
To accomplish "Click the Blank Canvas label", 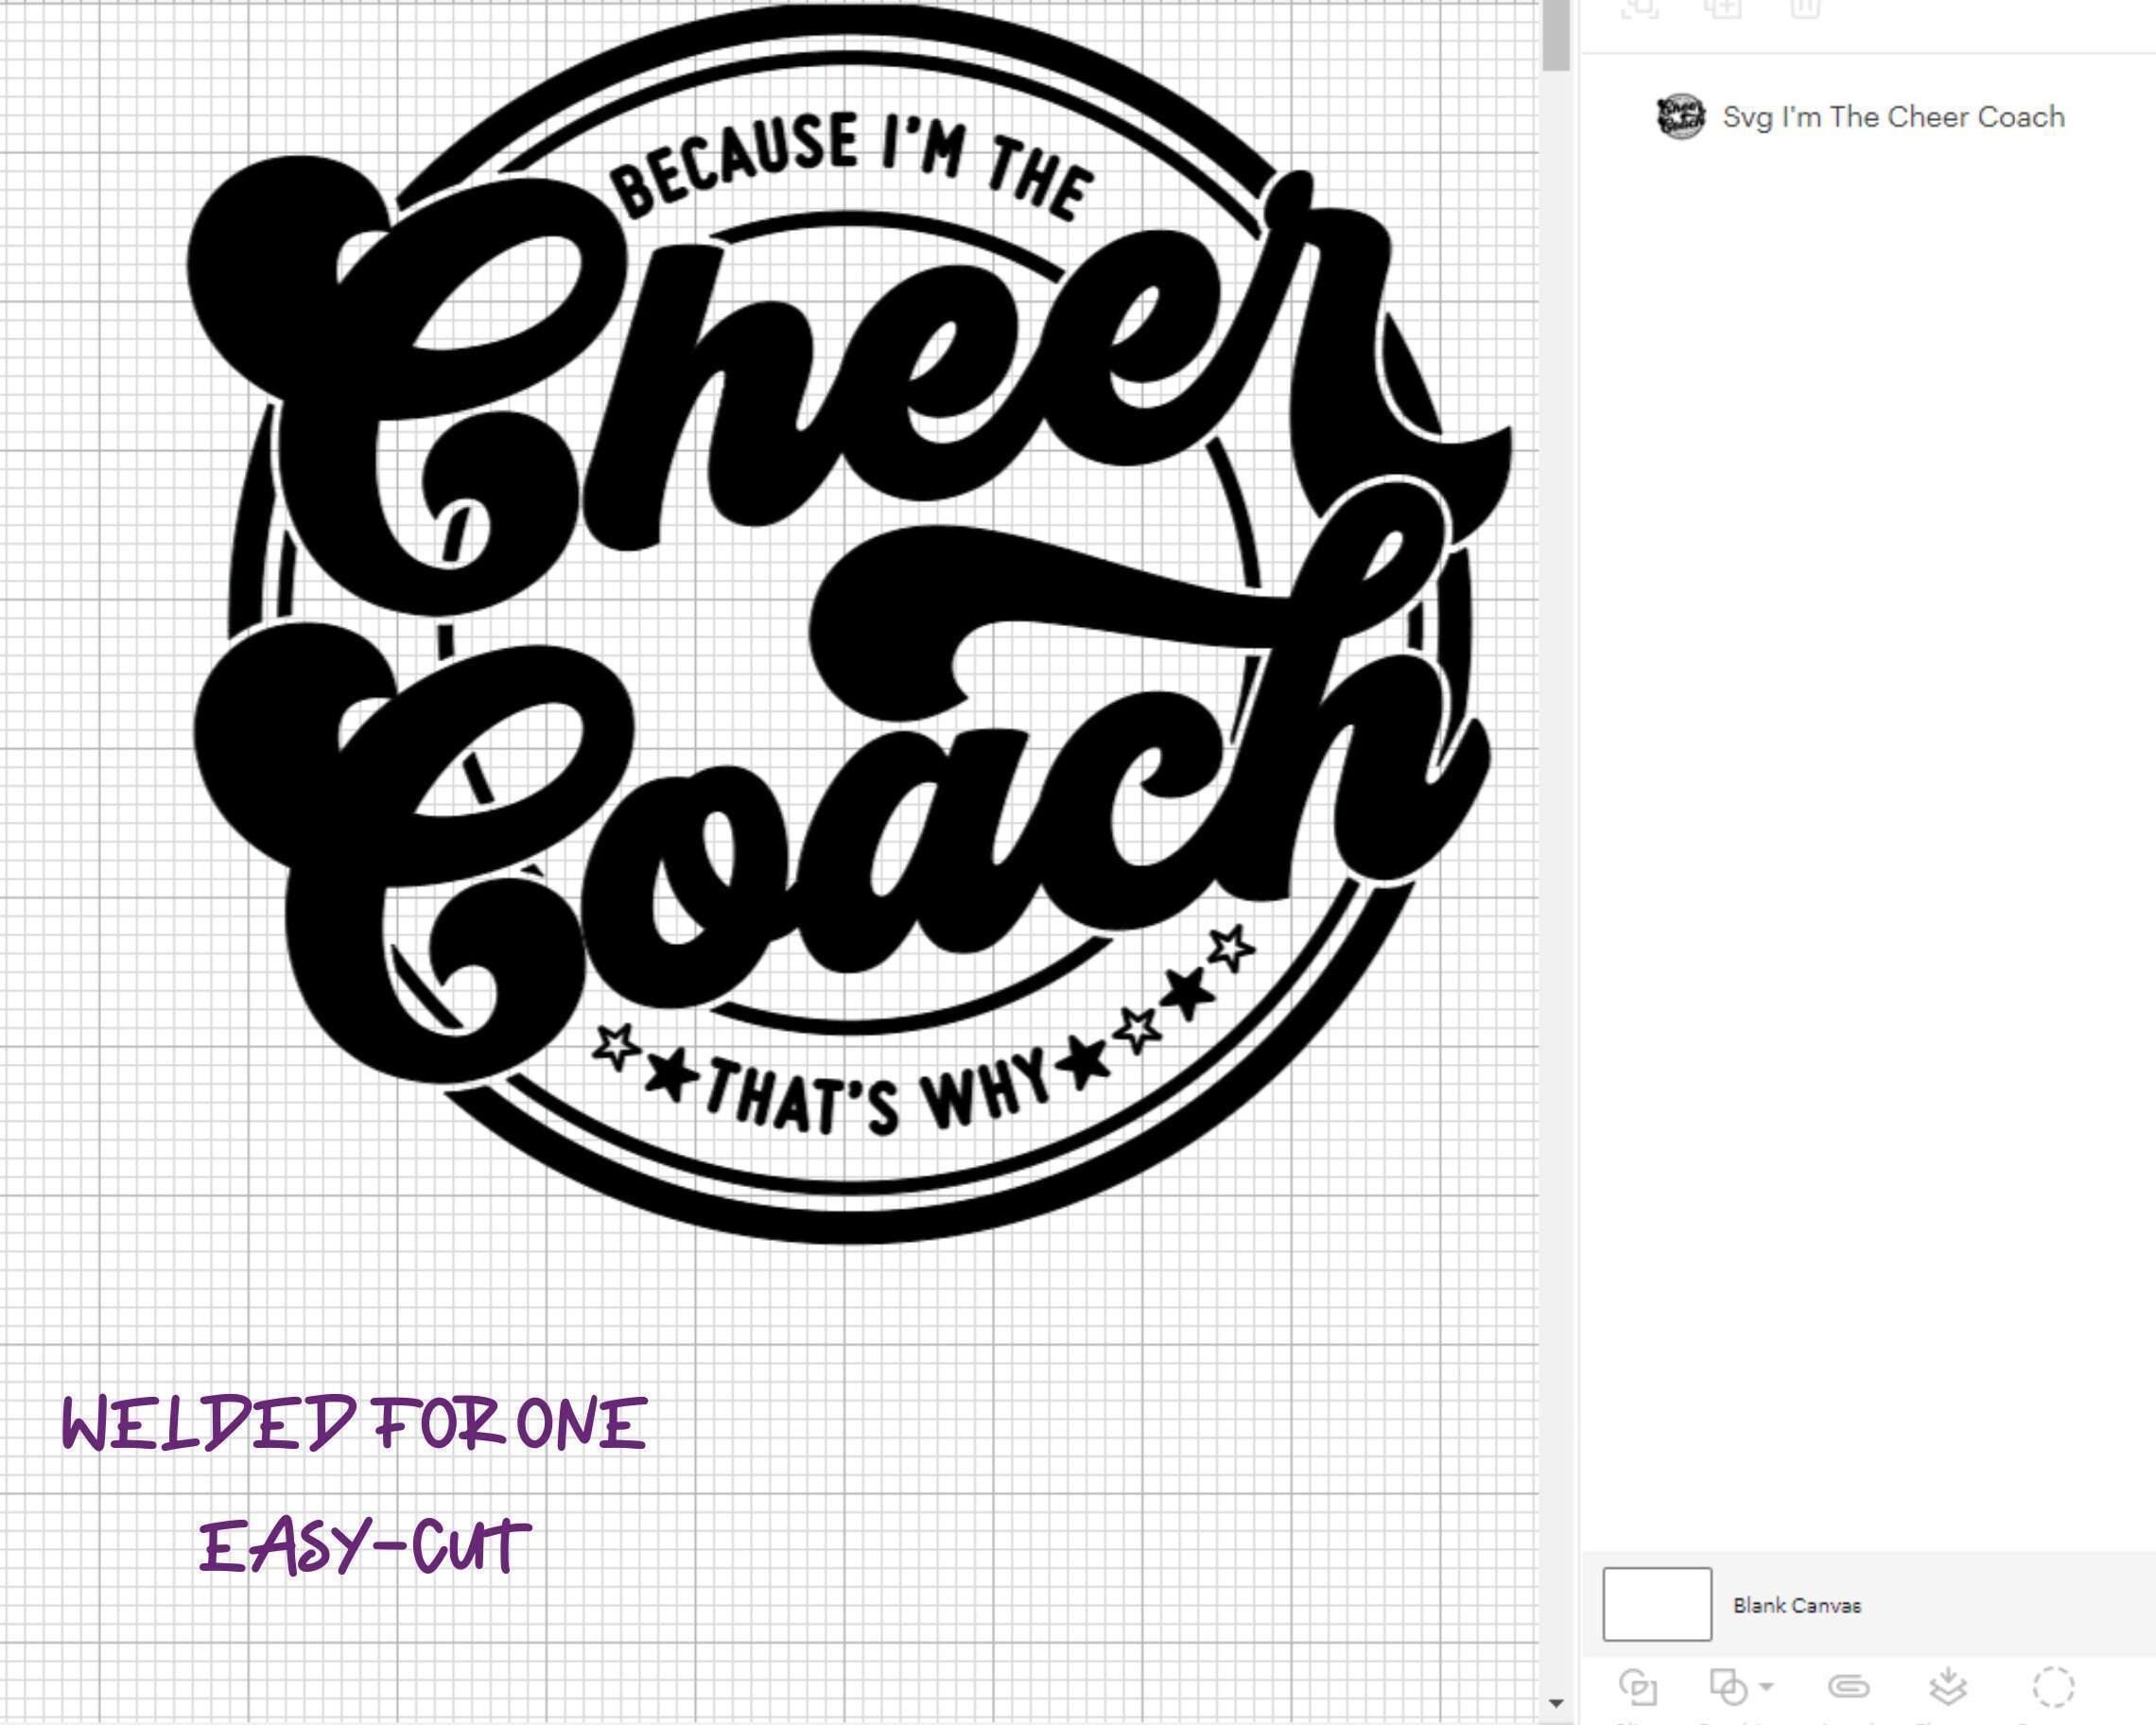I will click(x=1797, y=1605).
